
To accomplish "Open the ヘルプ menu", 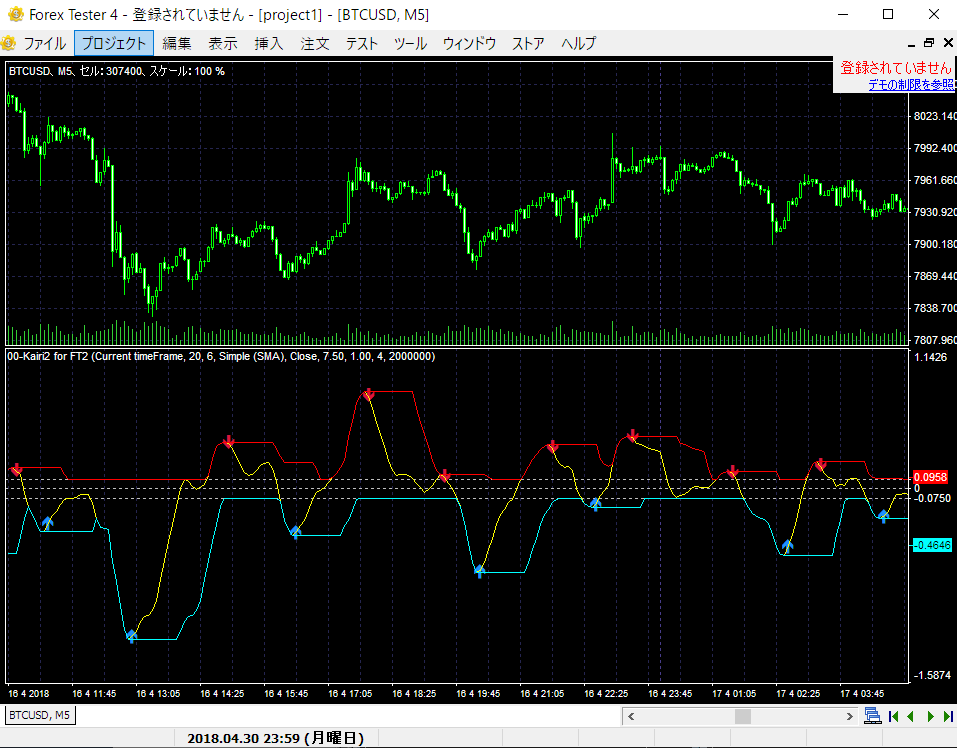I will pyautogui.click(x=579, y=43).
